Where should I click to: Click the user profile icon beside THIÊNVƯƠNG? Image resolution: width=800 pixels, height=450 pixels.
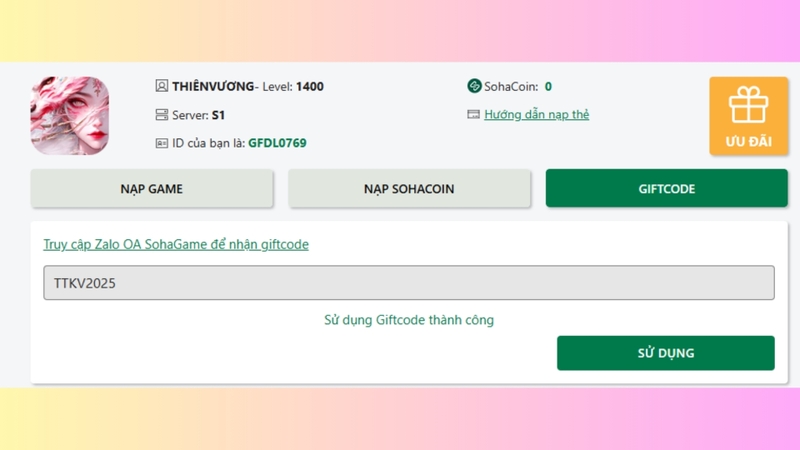point(162,86)
